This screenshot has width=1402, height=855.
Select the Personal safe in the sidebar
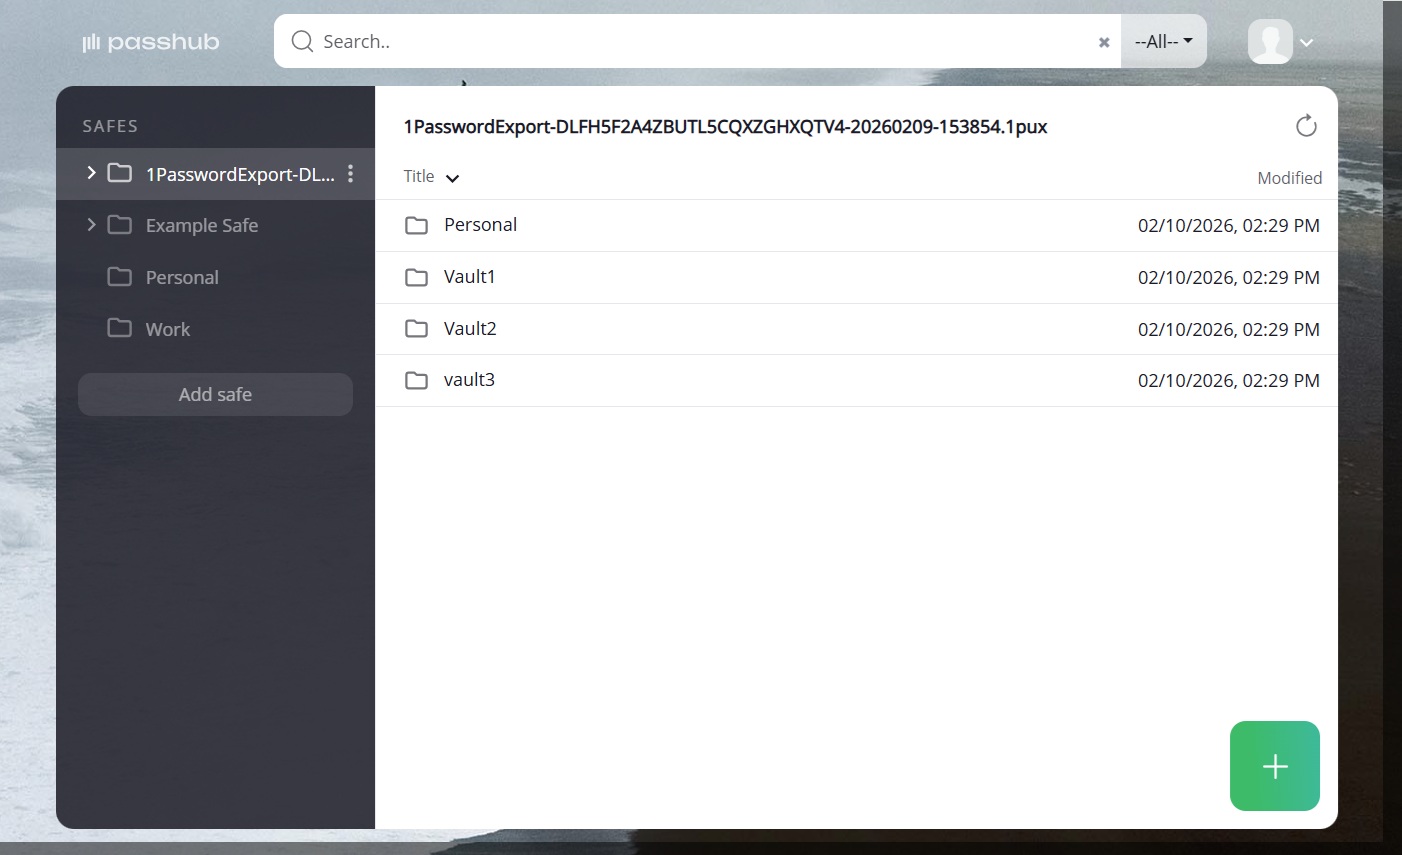[x=182, y=277]
